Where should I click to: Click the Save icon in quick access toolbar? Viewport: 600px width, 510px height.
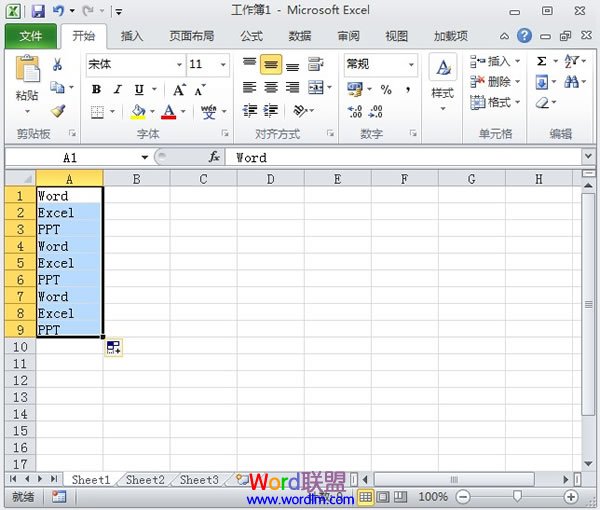(x=38, y=11)
